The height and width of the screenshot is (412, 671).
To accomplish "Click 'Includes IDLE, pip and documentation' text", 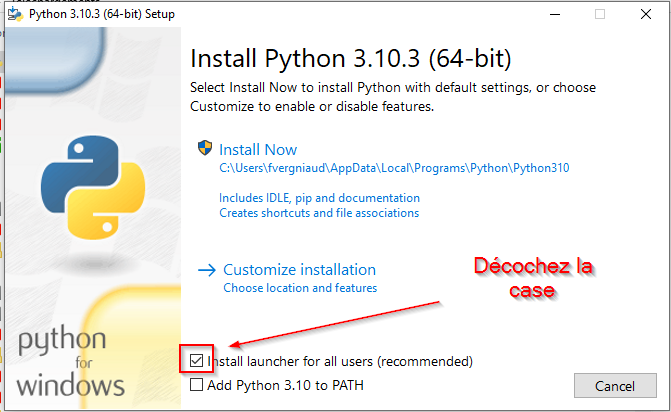I will [319, 198].
